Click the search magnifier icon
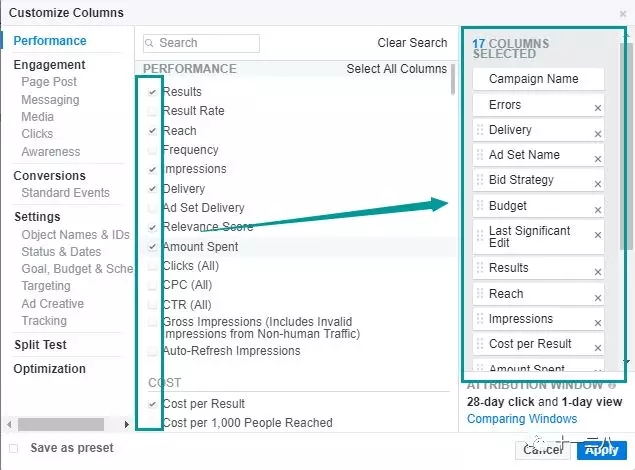 click(150, 43)
